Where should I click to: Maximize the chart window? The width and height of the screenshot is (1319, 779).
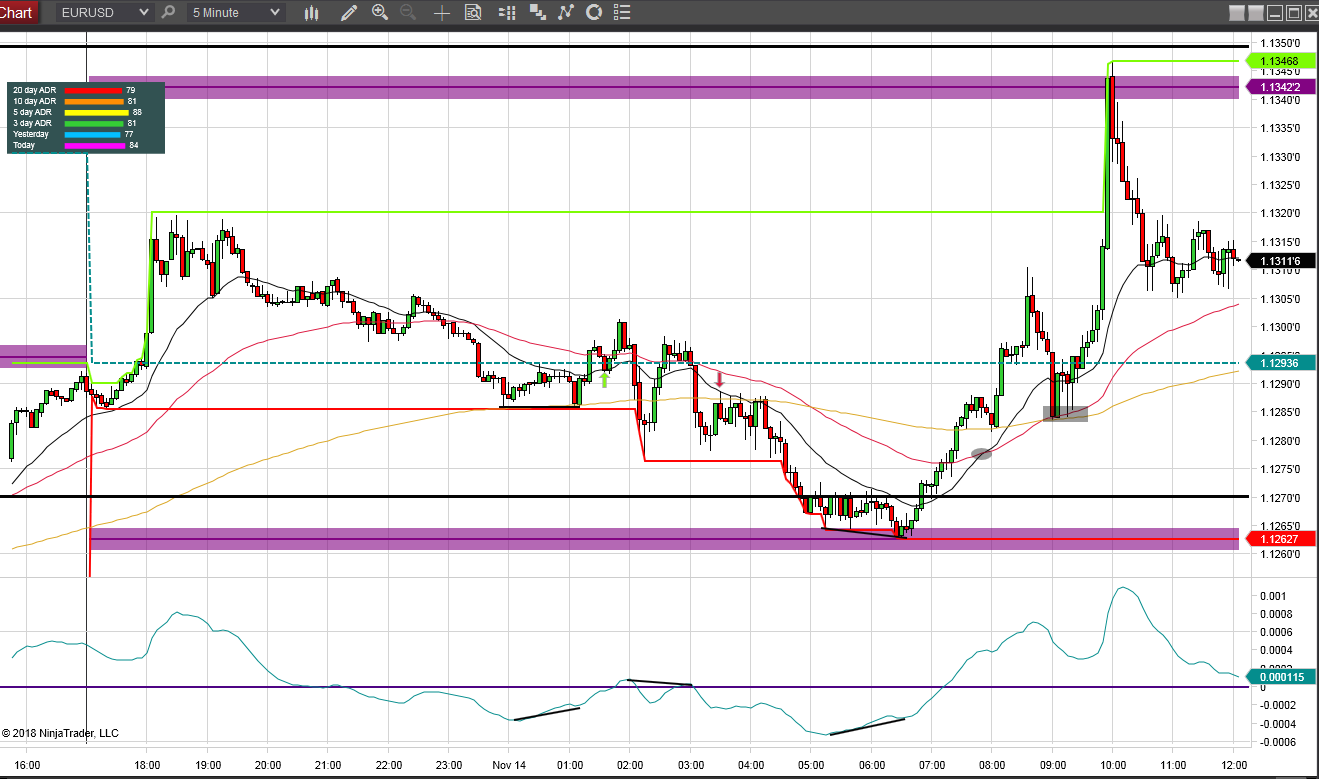click(x=1294, y=13)
